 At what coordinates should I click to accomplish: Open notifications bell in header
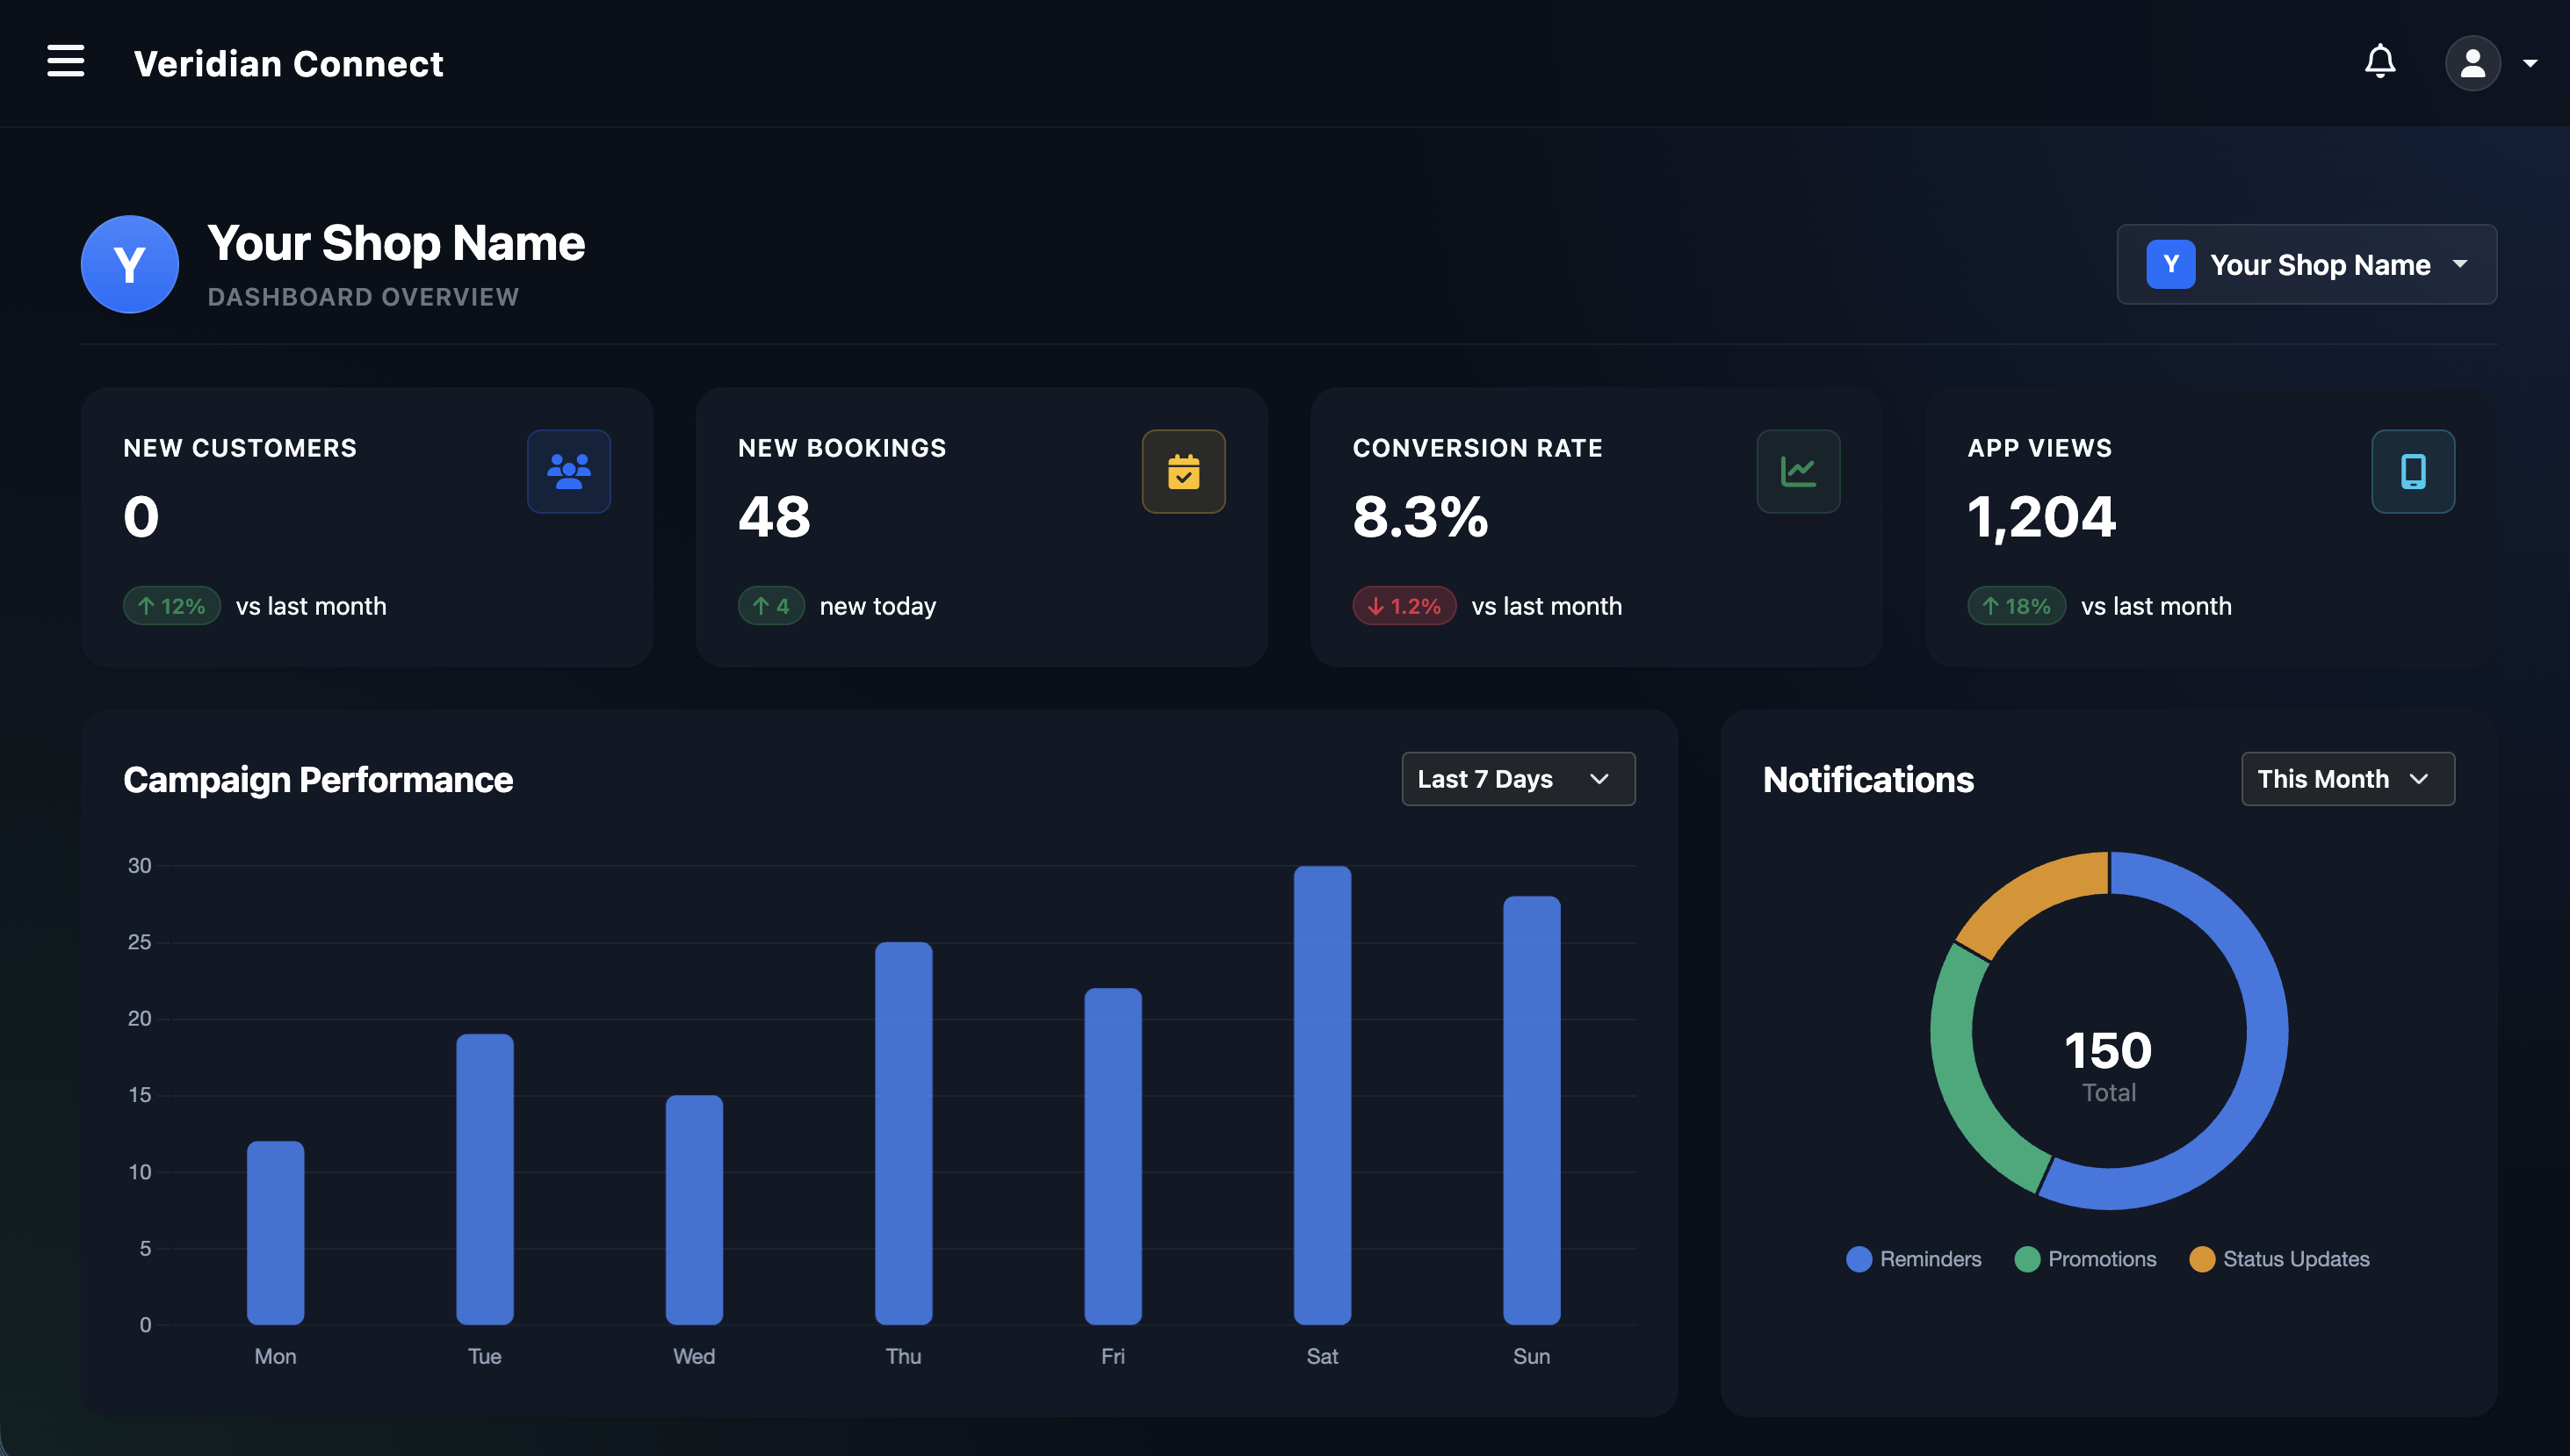pos(2380,62)
